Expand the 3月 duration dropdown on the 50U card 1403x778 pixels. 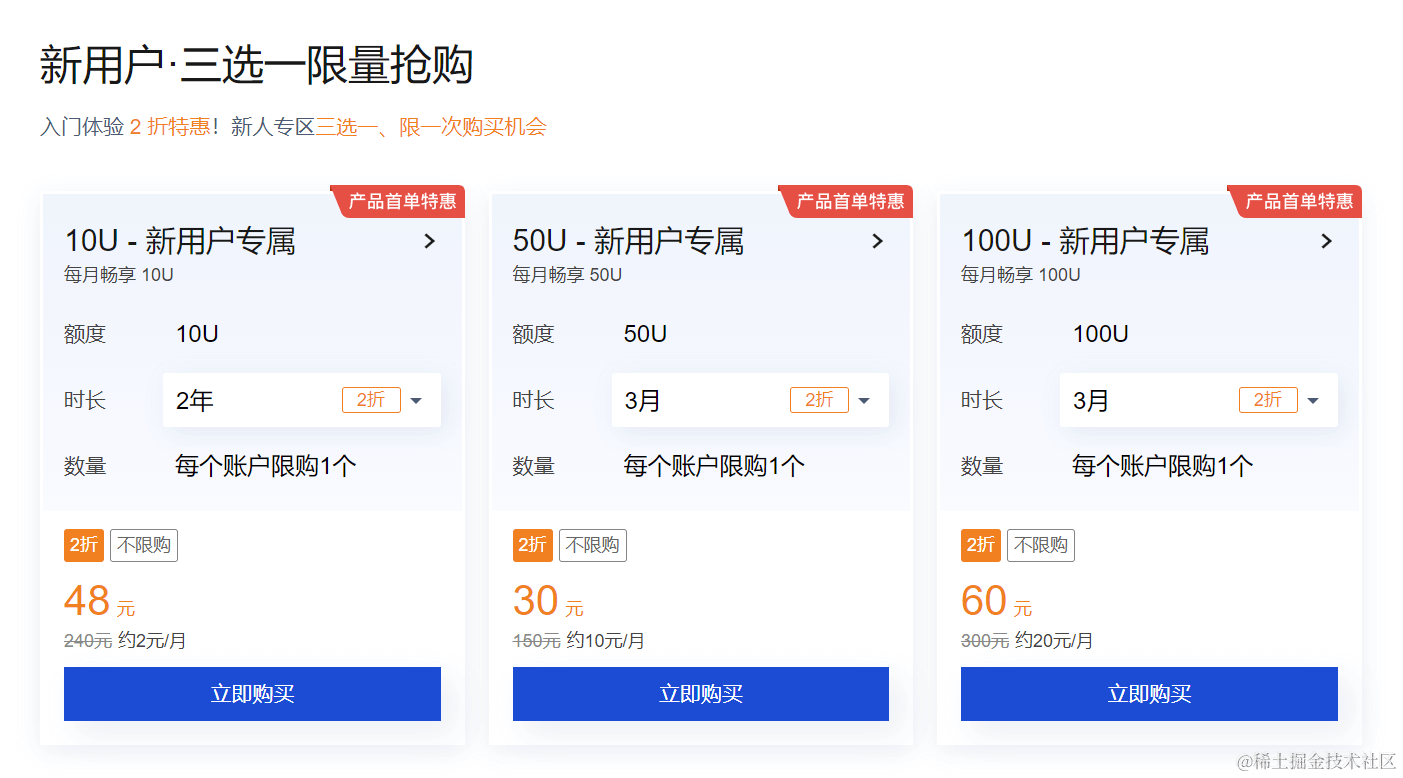click(x=864, y=399)
